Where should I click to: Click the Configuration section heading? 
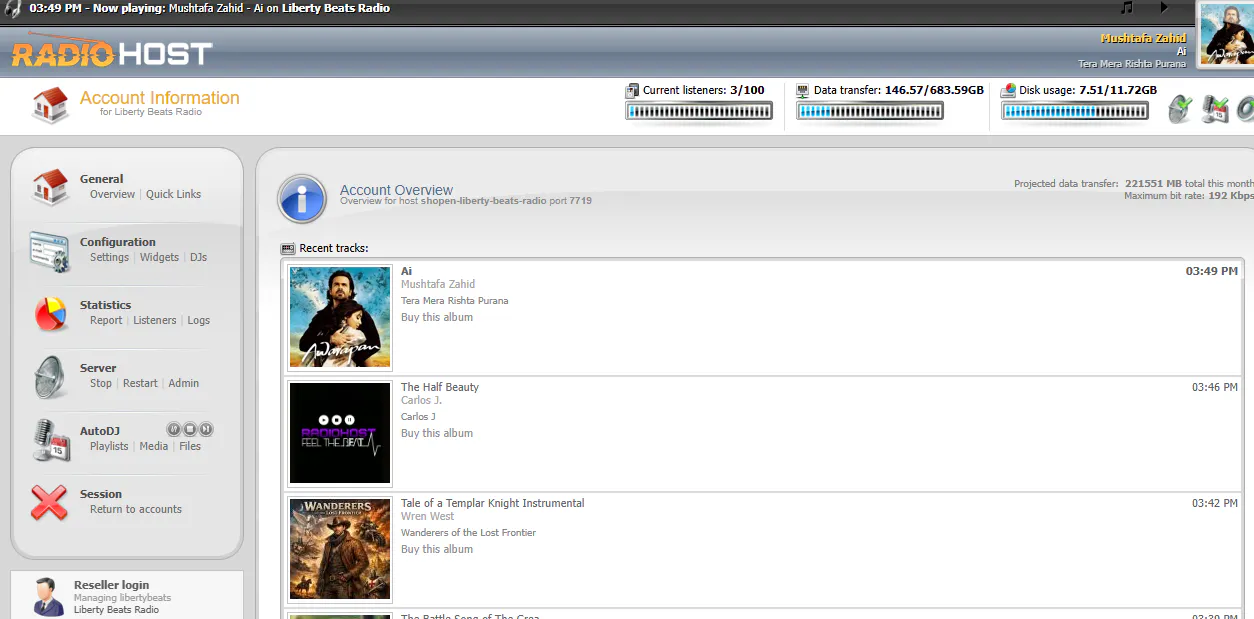click(x=118, y=242)
